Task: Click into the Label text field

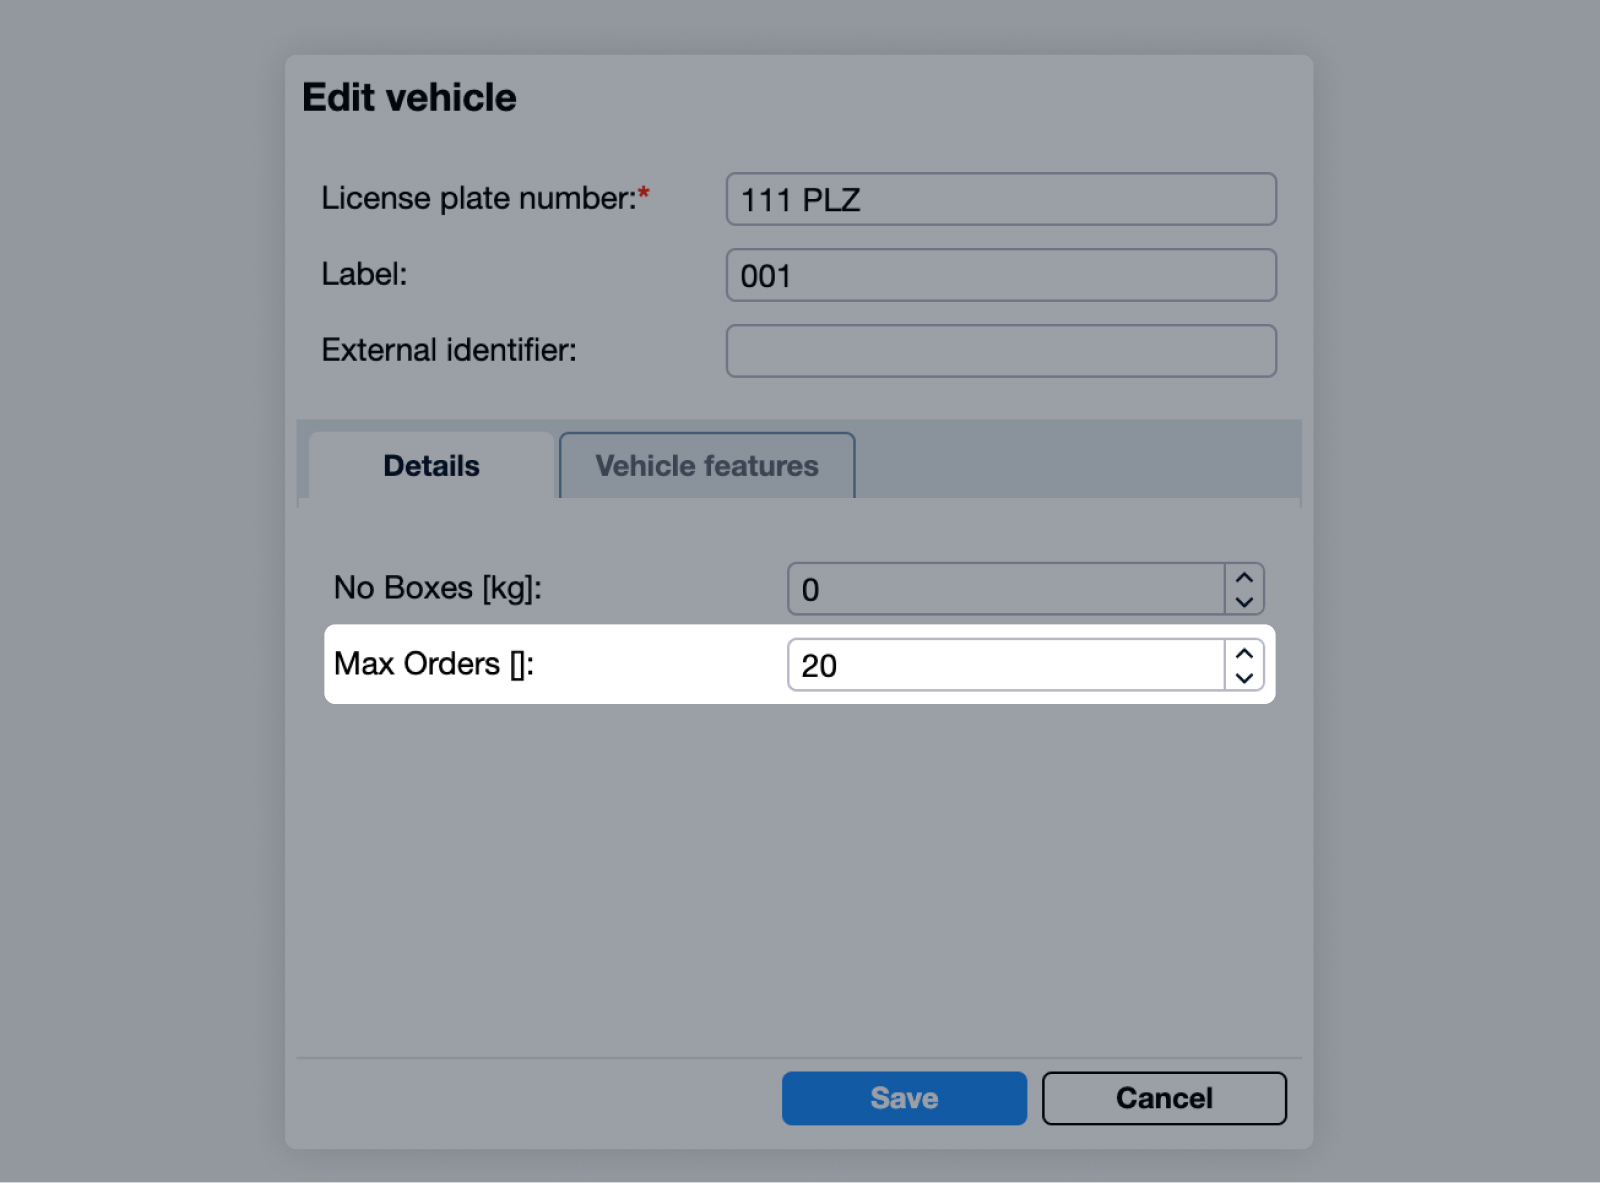Action: [1000, 275]
